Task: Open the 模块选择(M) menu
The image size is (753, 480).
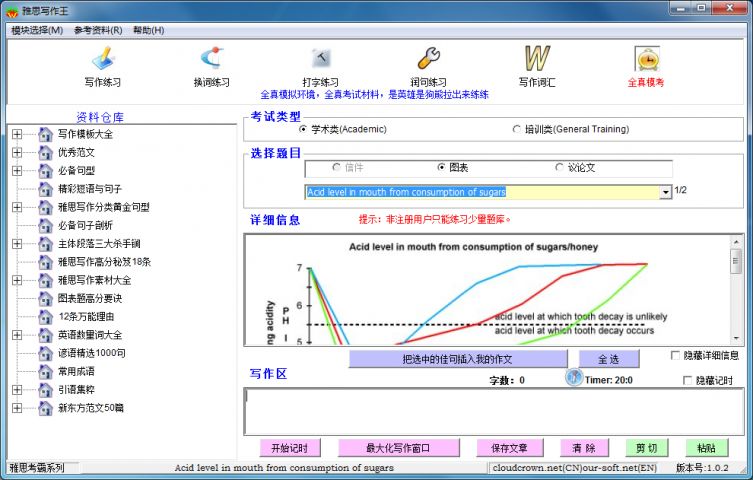Action: tap(37, 30)
